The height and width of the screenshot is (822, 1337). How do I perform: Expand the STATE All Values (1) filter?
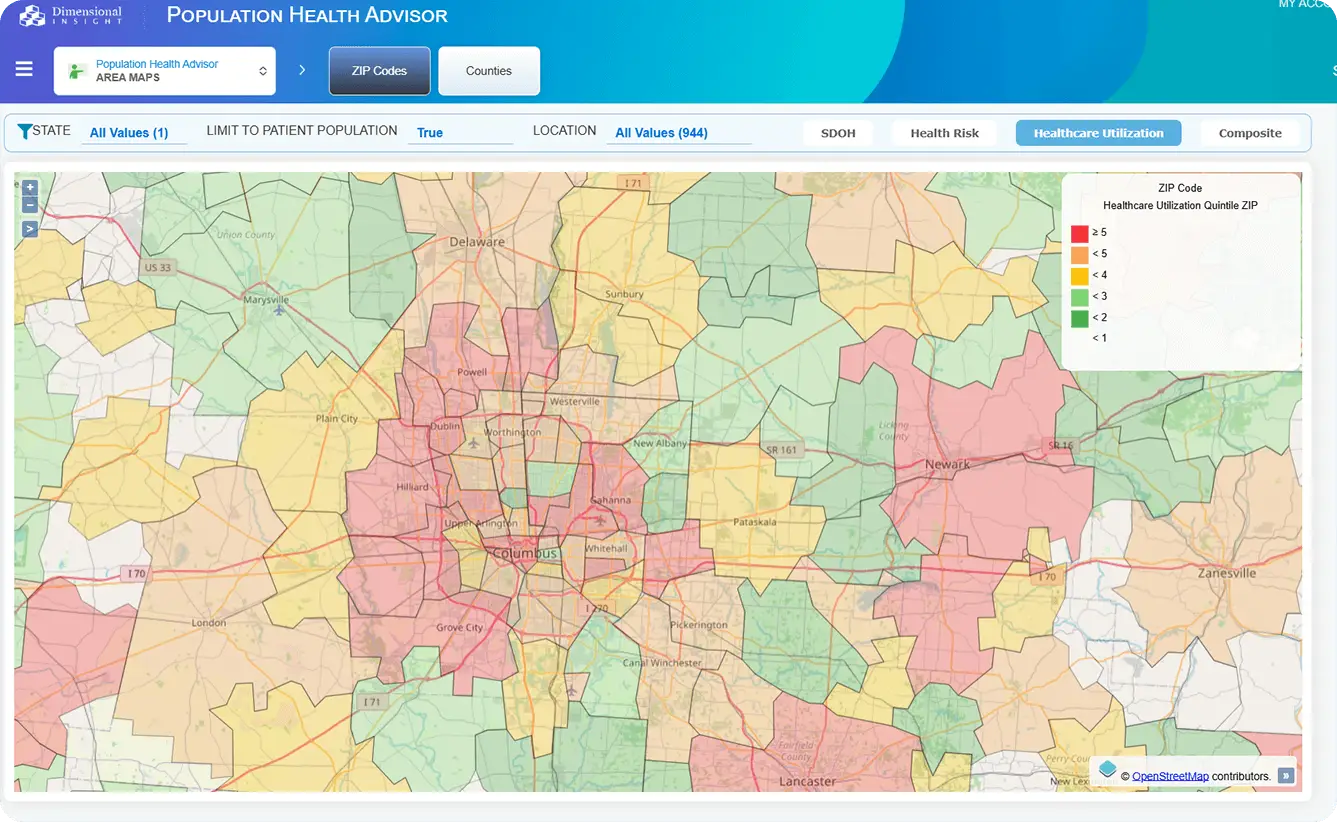129,133
